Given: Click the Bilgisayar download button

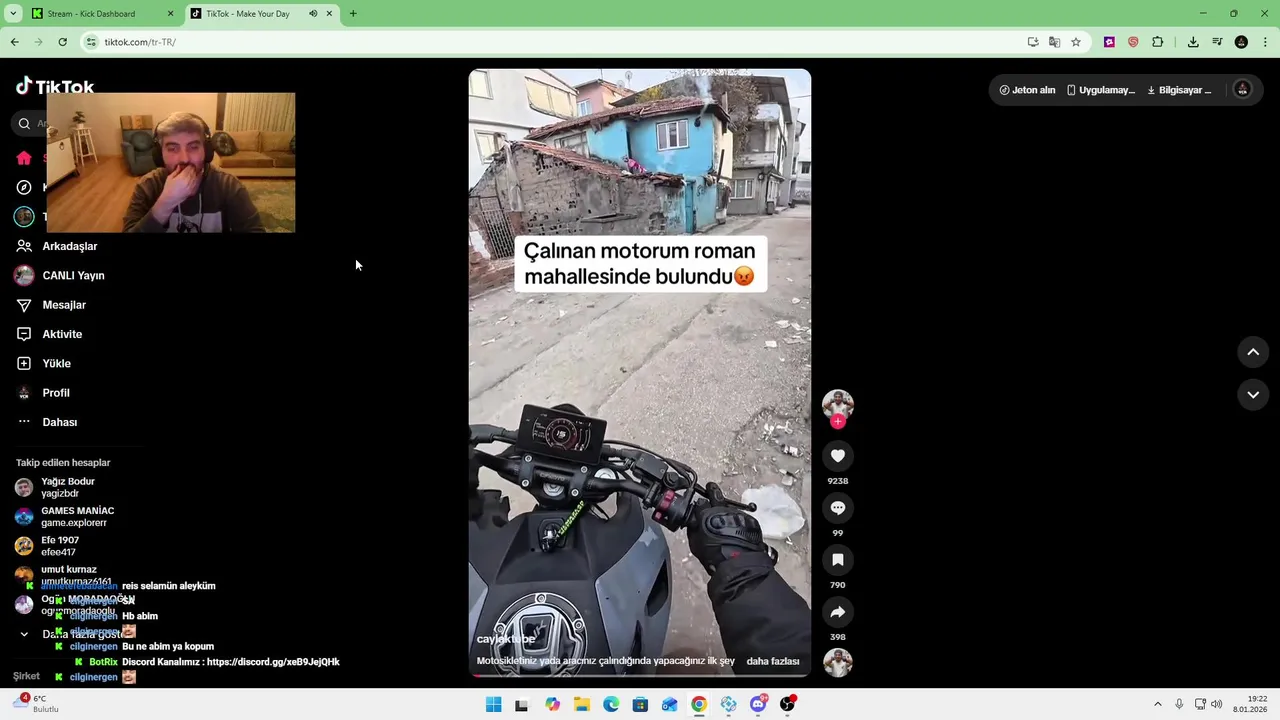Looking at the screenshot, I should 1179,90.
